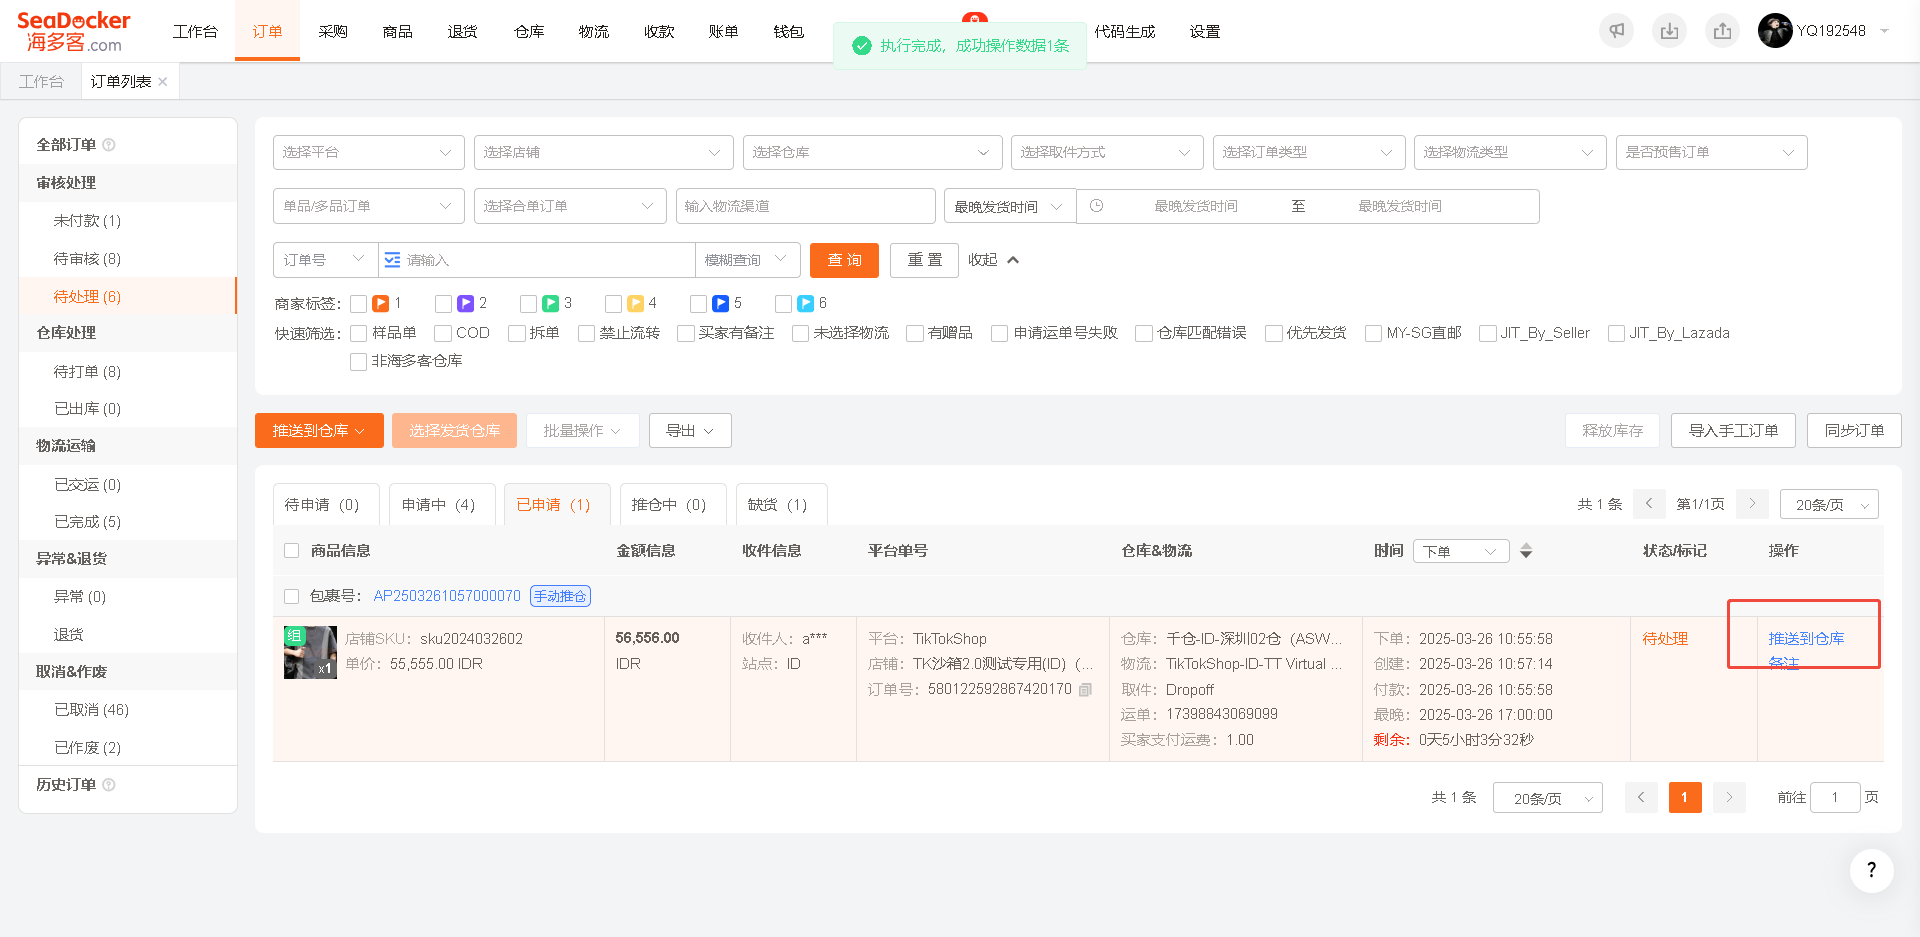Image resolution: width=1920 pixels, height=937 pixels.
Task: Tick the 样品单 checkbox
Action: [x=358, y=333]
